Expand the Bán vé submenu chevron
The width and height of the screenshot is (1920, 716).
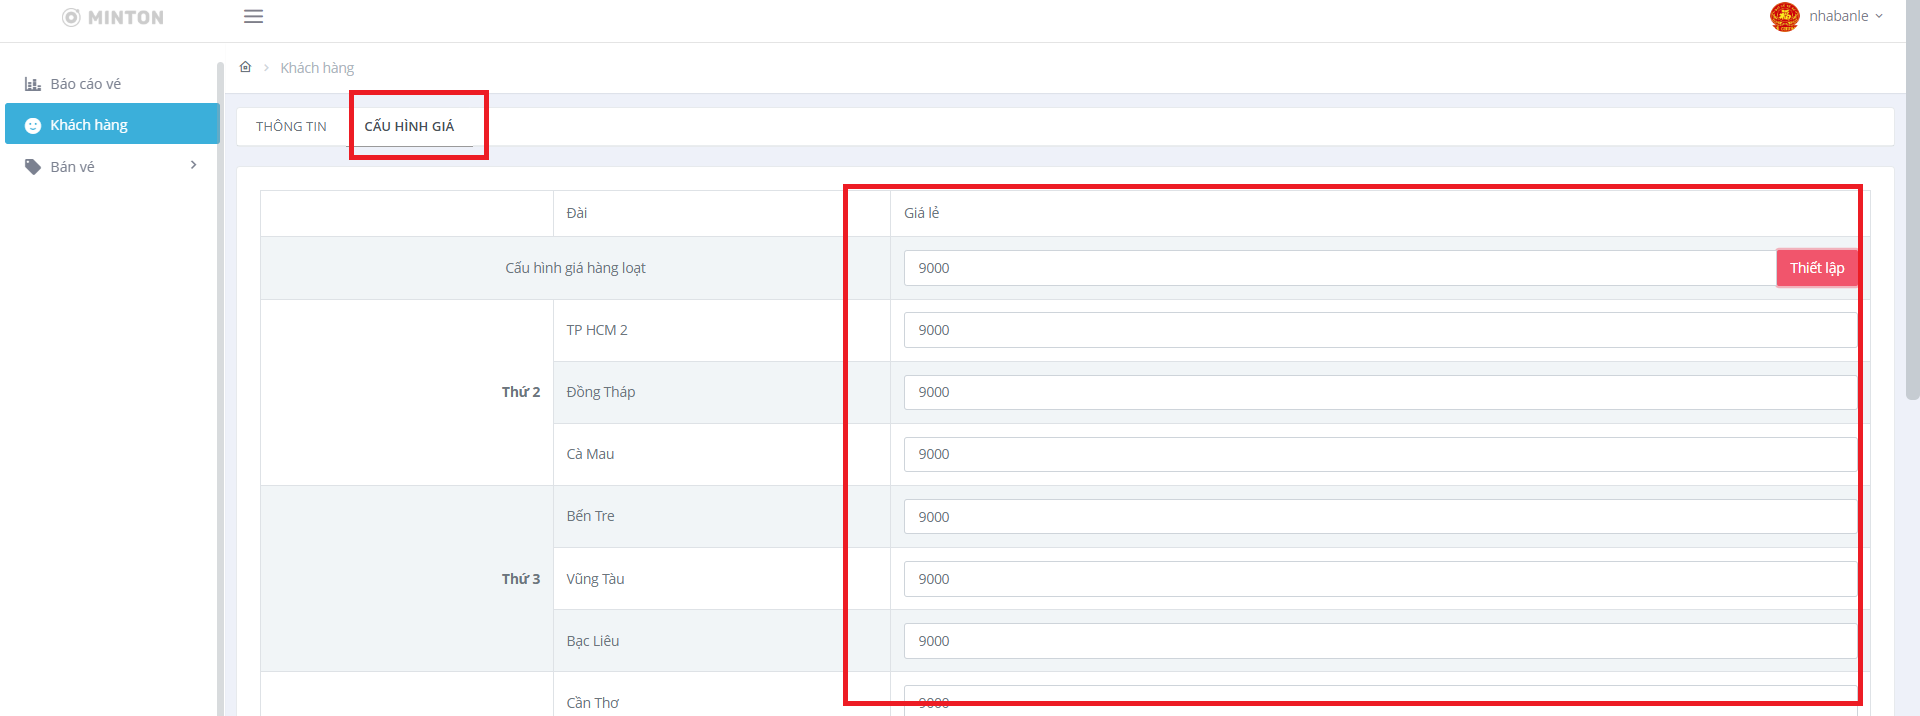point(193,166)
